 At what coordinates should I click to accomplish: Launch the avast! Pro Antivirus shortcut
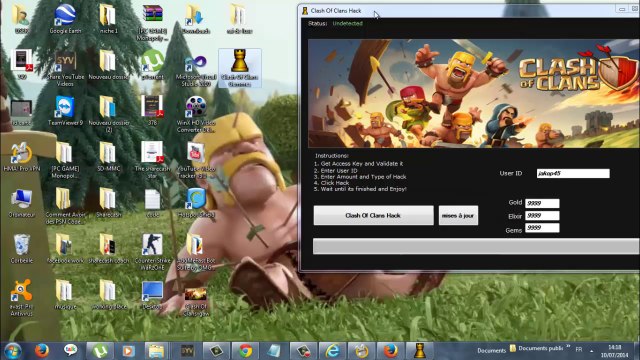21,298
